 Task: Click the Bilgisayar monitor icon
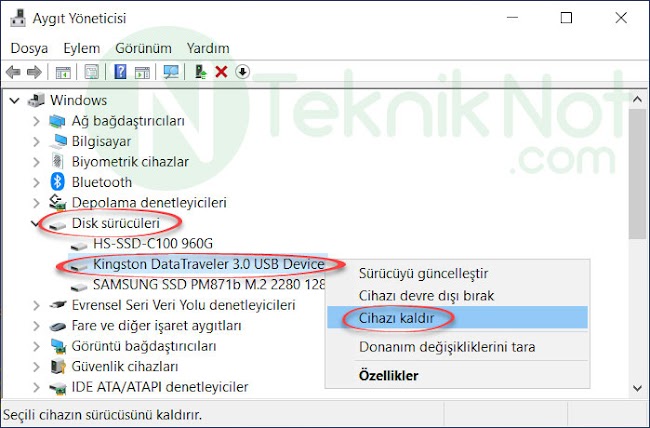click(x=58, y=141)
